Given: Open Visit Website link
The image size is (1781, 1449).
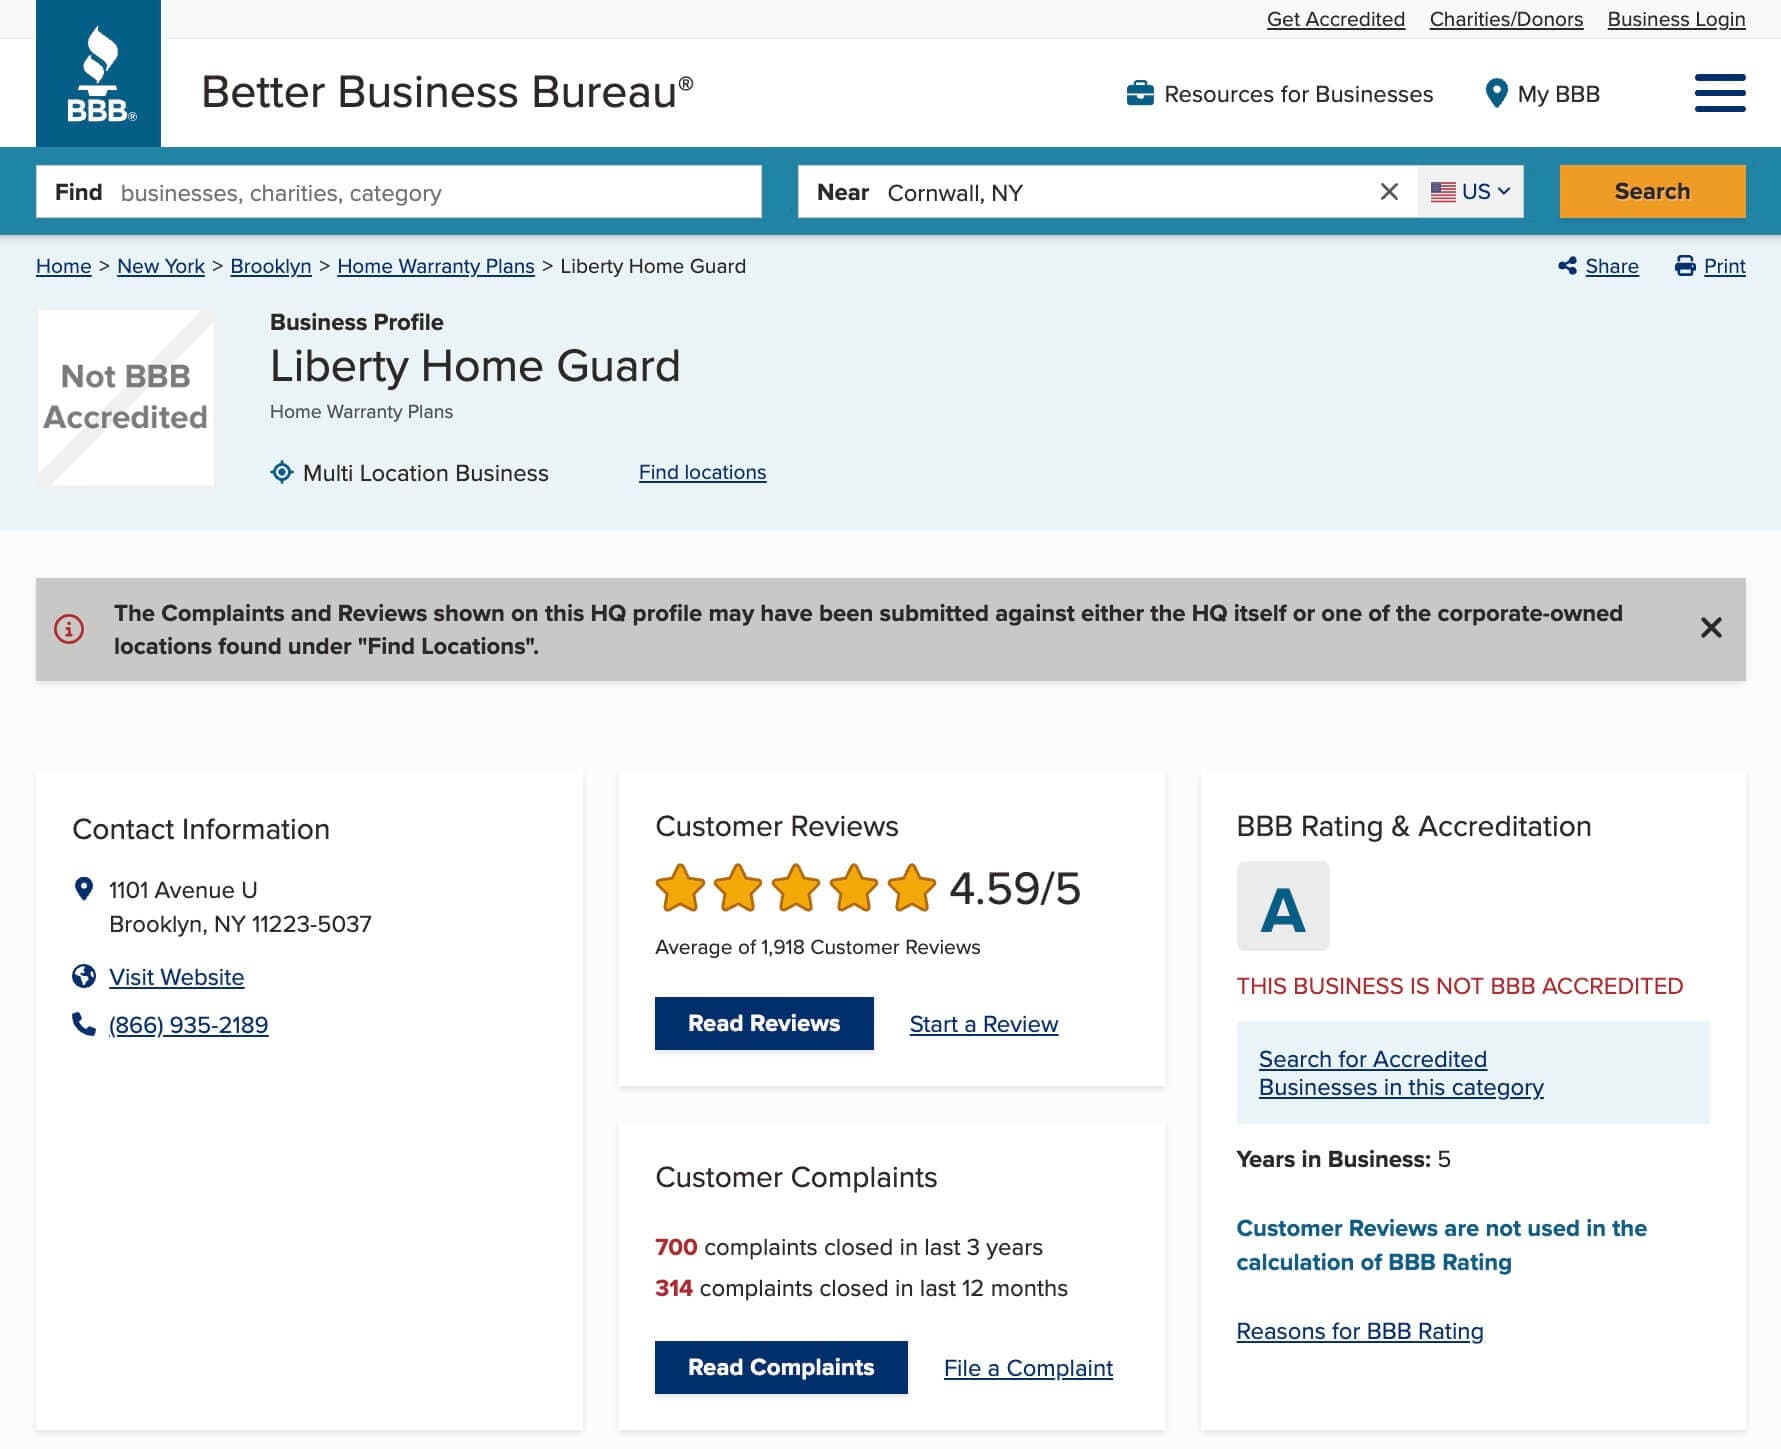Looking at the screenshot, I should (x=177, y=977).
